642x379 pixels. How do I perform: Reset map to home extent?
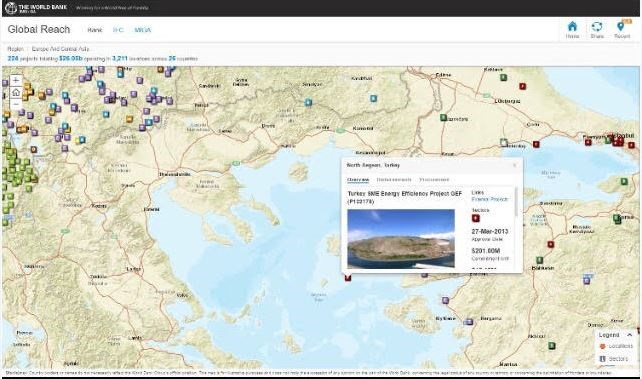click(16, 92)
